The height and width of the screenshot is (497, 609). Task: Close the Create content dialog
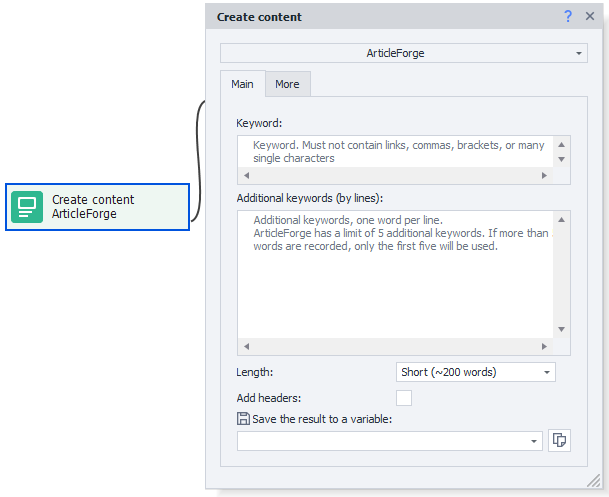pos(589,16)
